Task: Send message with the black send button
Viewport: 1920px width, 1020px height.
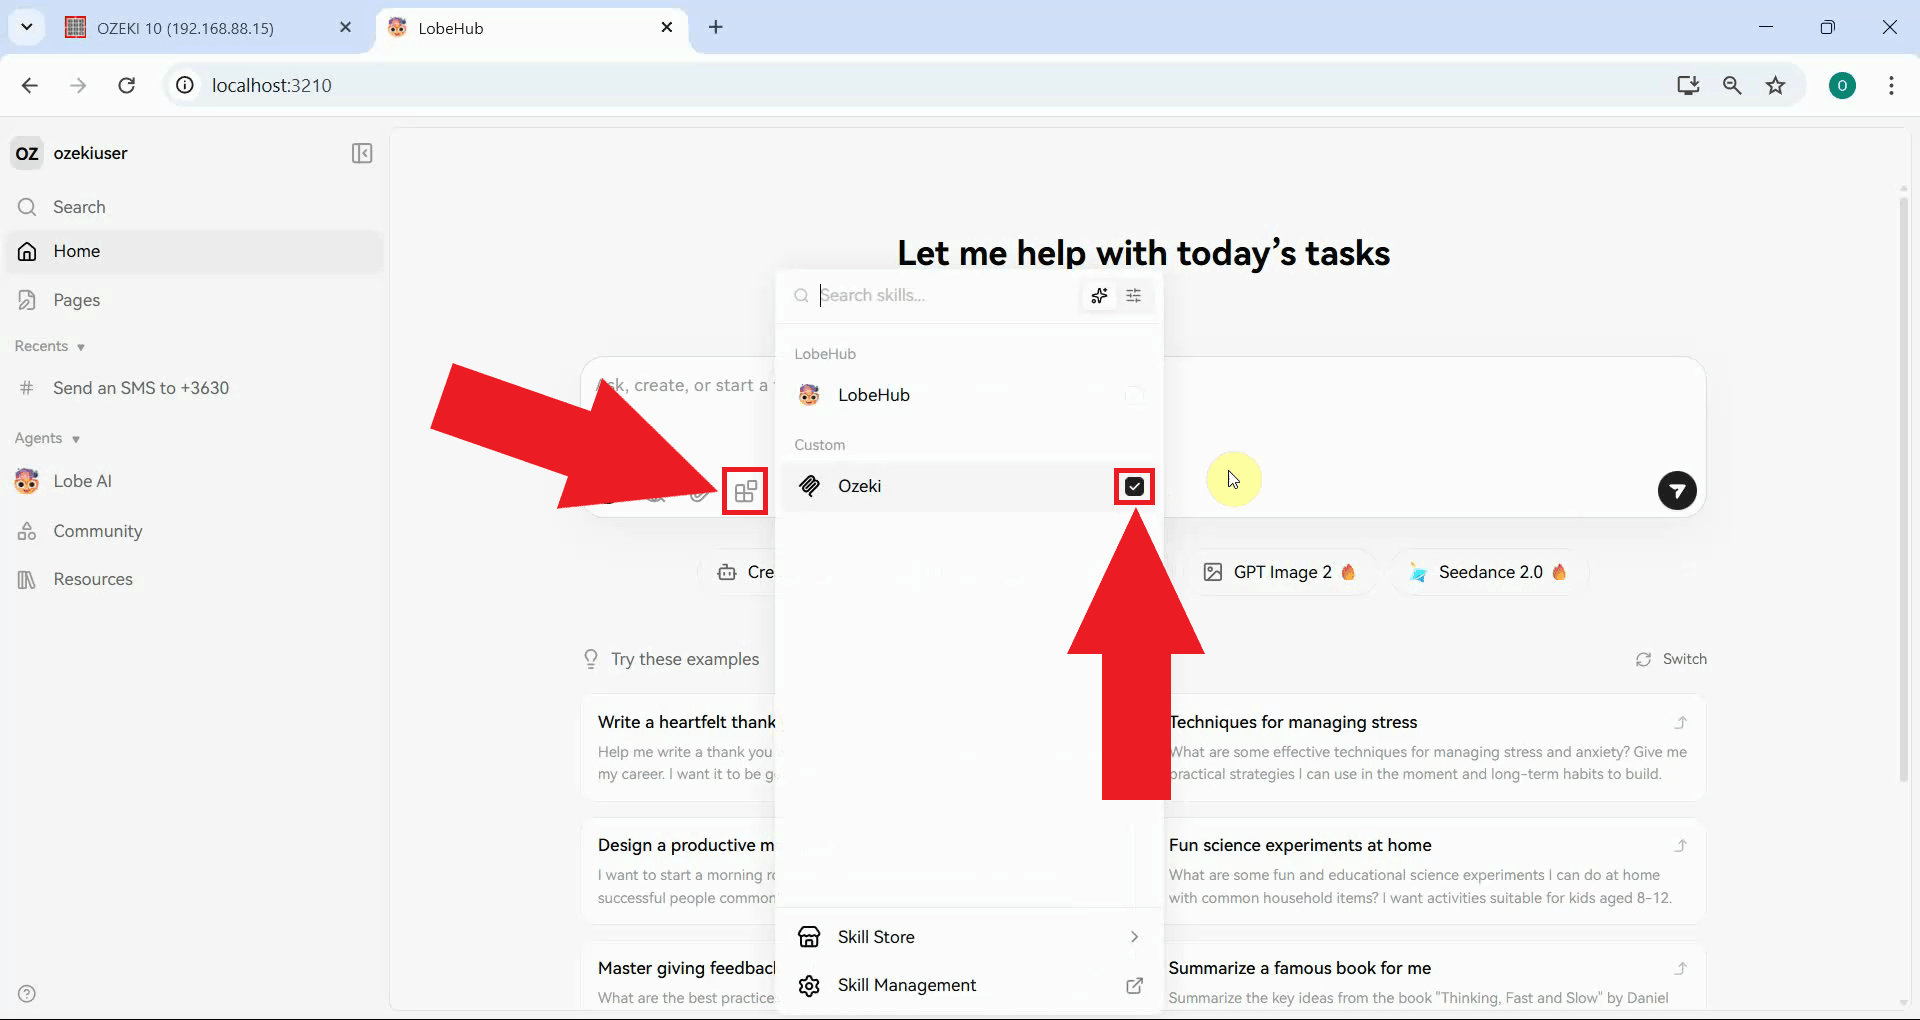Action: coord(1677,490)
